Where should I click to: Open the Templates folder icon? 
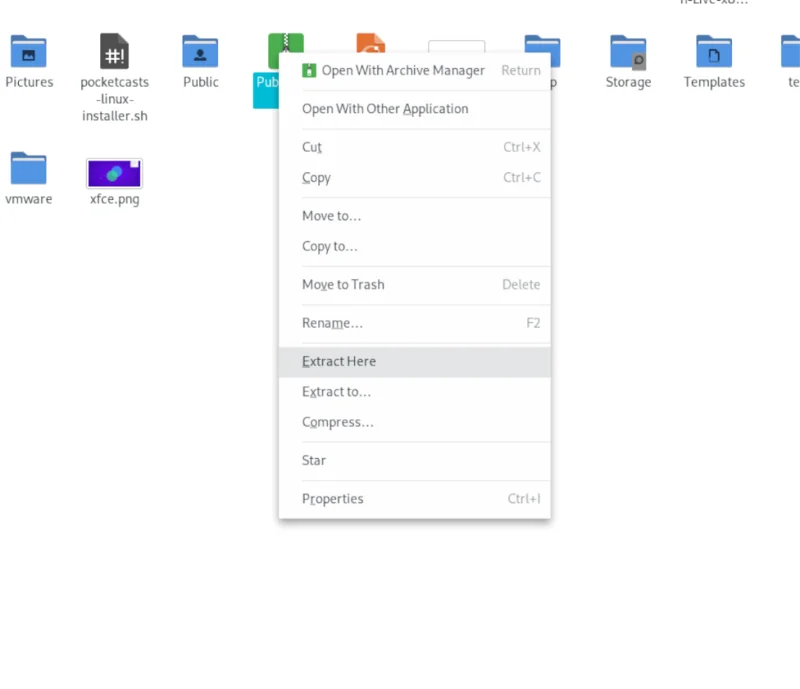[x=714, y=51]
